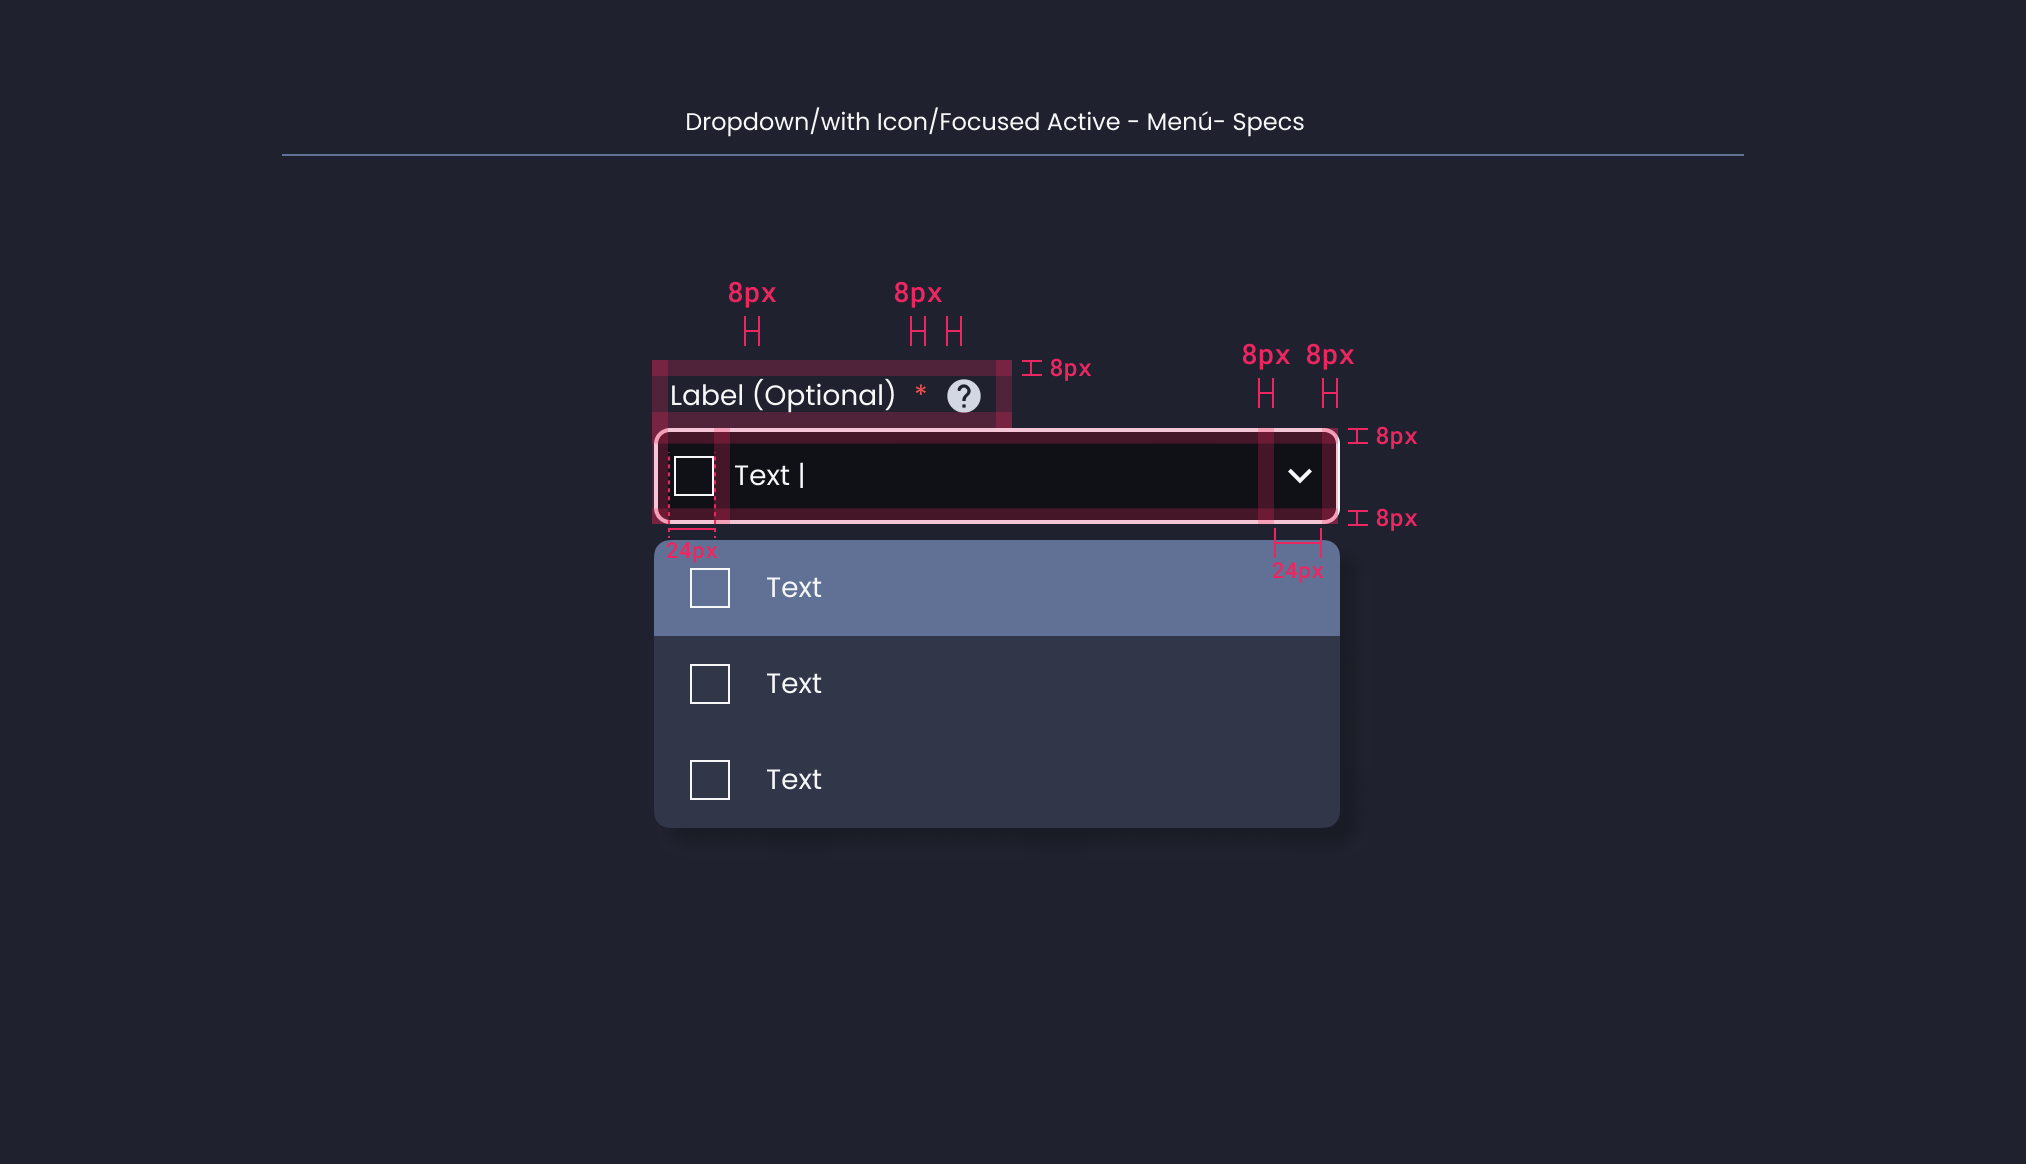
Task: Select the highlighted first Text option
Action: pyautogui.click(x=997, y=588)
